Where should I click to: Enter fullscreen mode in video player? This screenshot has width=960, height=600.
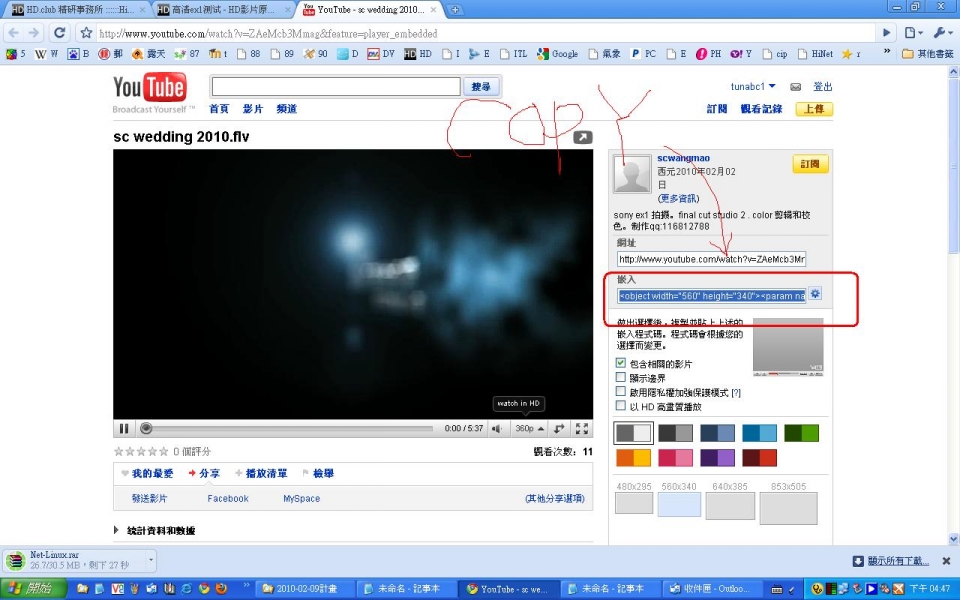582,429
